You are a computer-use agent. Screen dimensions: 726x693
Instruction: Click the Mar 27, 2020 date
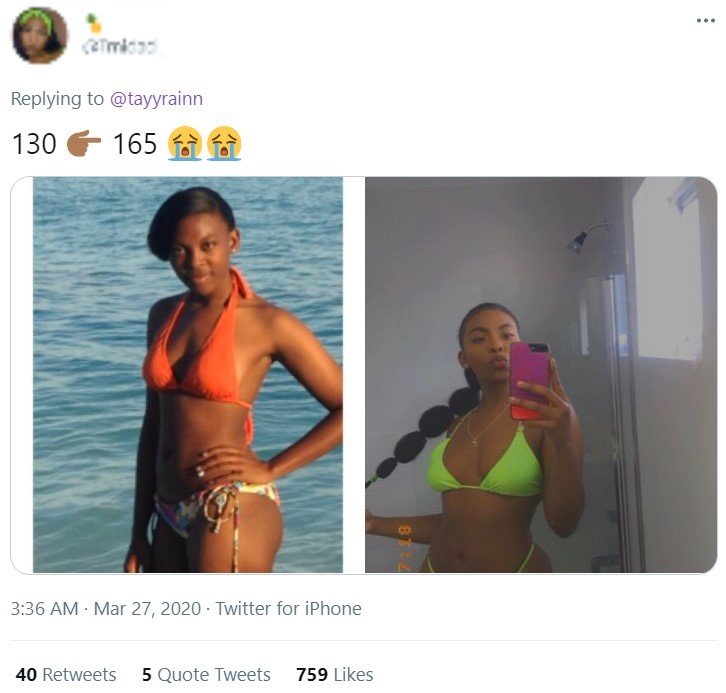tap(147, 608)
